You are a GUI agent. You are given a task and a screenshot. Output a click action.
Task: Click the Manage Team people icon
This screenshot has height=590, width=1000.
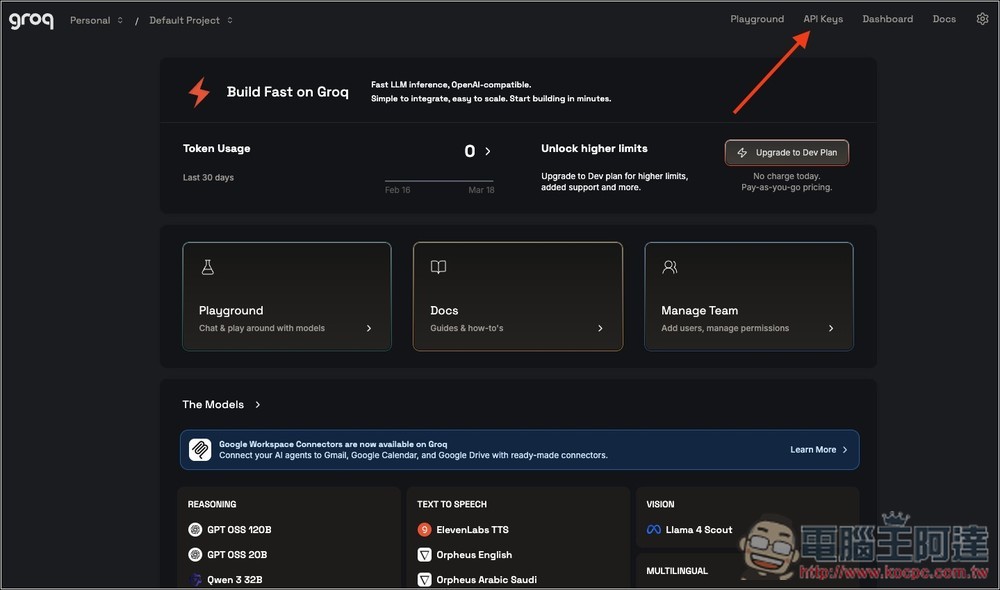(670, 267)
